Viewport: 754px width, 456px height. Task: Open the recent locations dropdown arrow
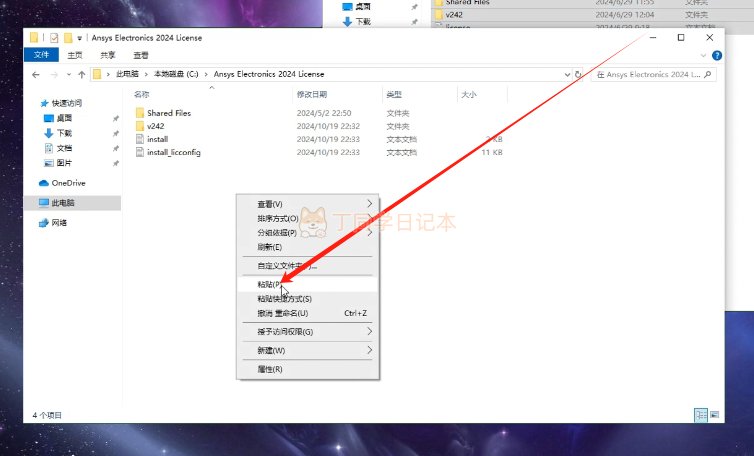69,75
